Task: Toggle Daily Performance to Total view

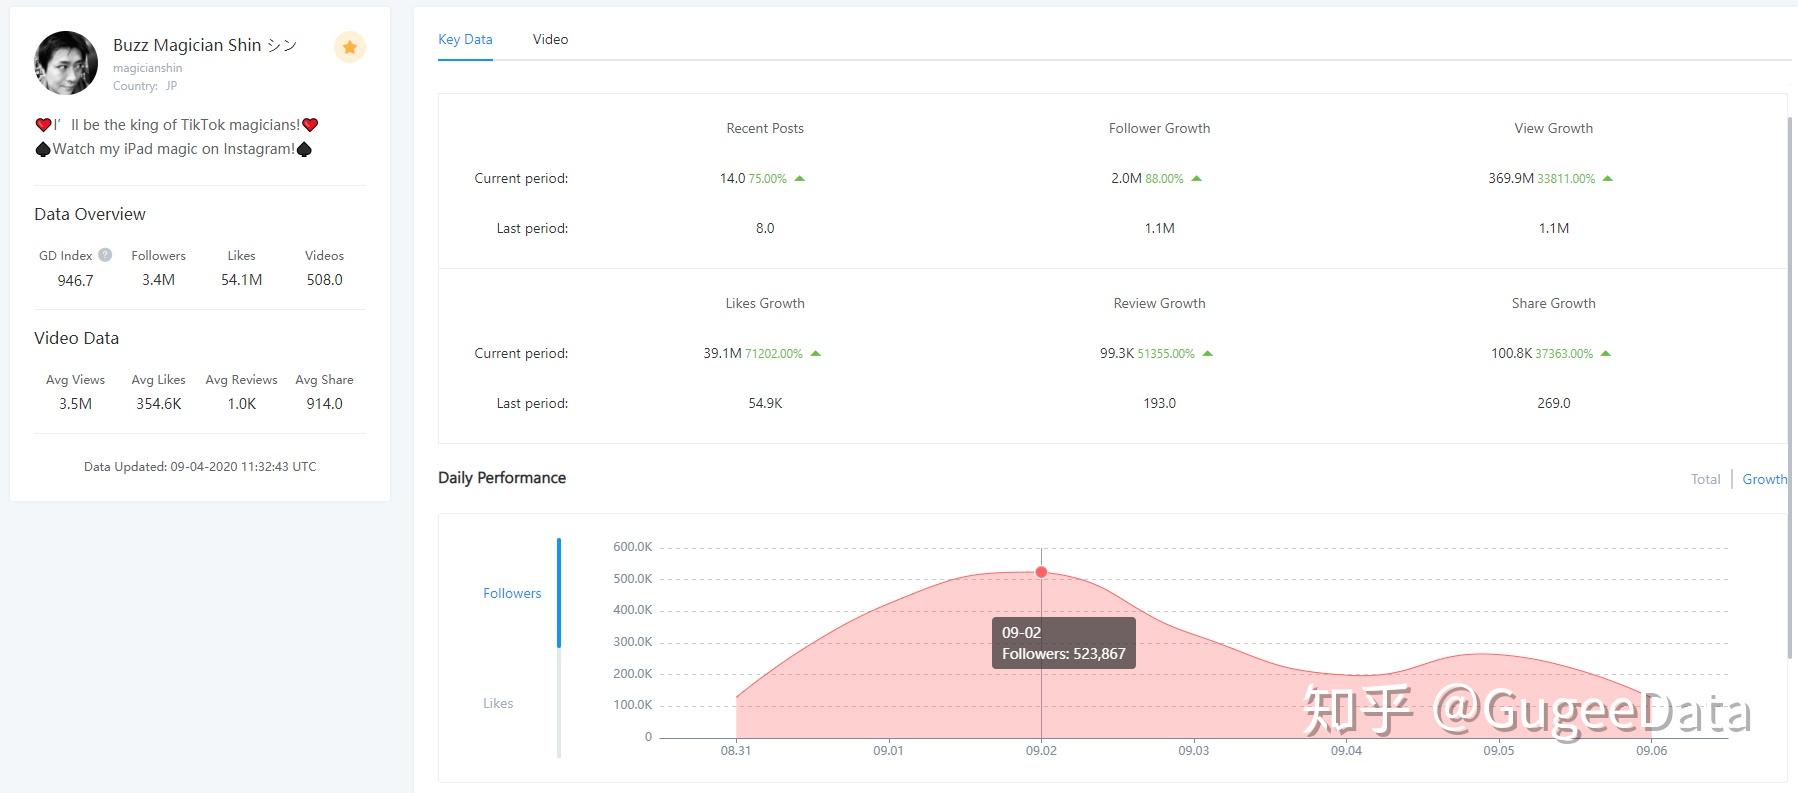Action: (x=1706, y=479)
